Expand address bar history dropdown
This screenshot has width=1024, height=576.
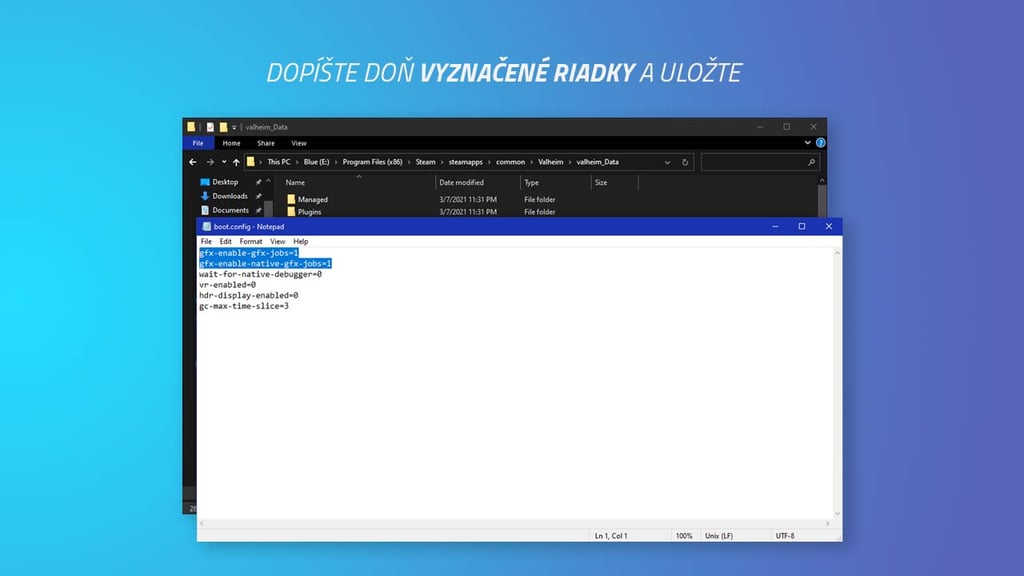click(x=667, y=162)
